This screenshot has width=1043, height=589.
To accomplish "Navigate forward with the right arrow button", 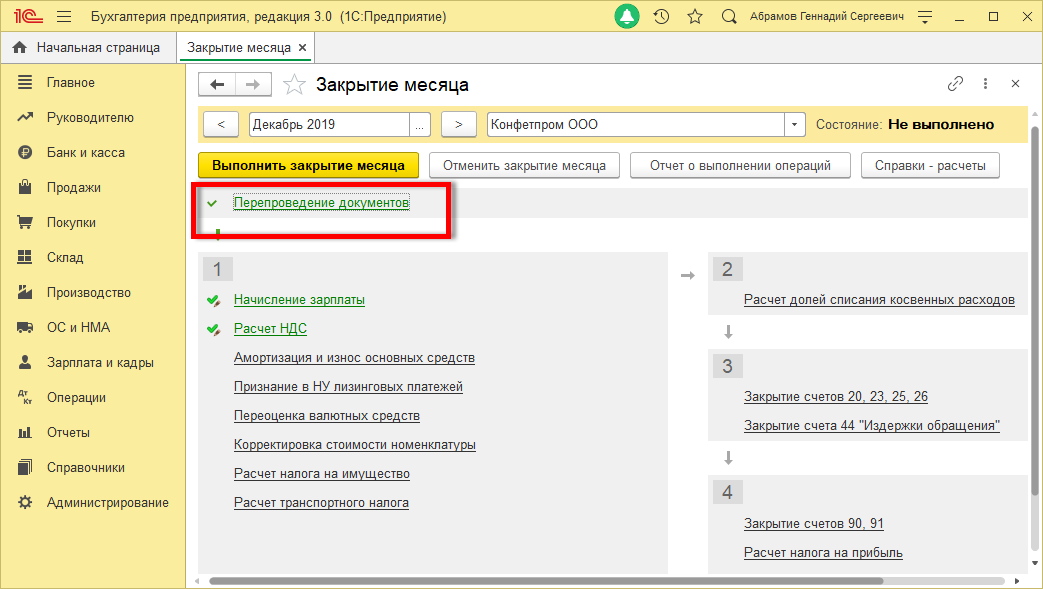I will click(x=253, y=85).
